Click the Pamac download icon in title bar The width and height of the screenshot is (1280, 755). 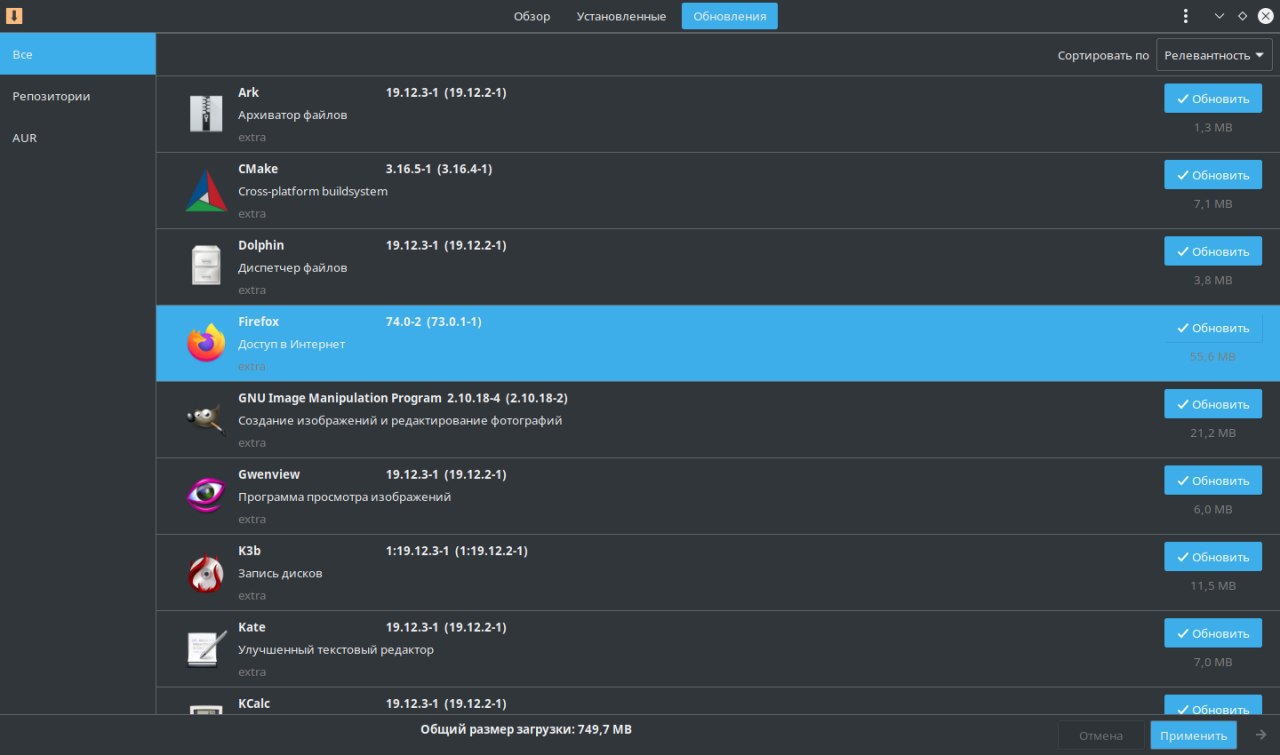14,16
